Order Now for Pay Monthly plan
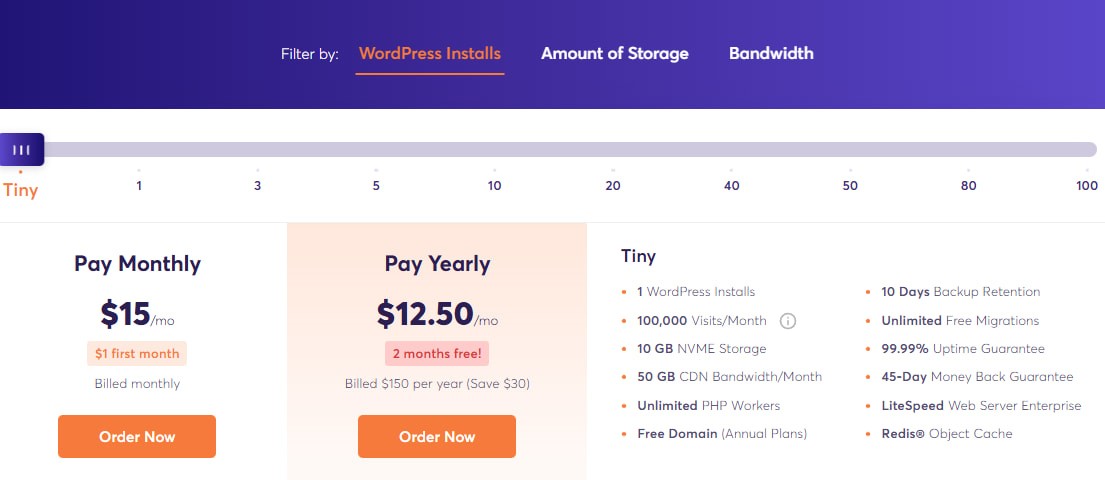 [137, 437]
